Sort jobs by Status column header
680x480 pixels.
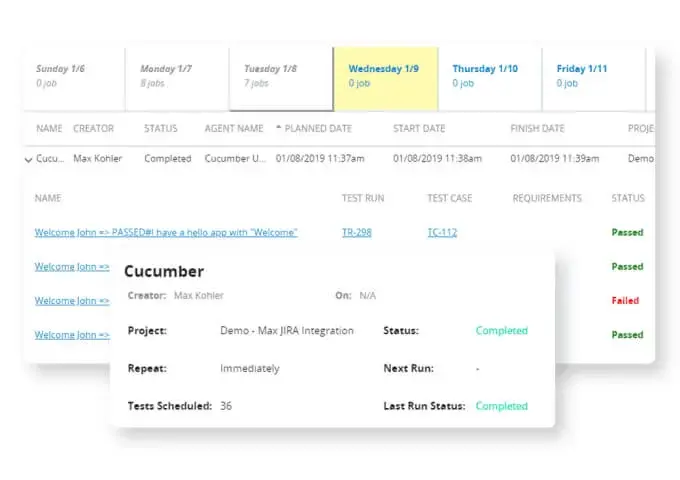click(x=160, y=128)
